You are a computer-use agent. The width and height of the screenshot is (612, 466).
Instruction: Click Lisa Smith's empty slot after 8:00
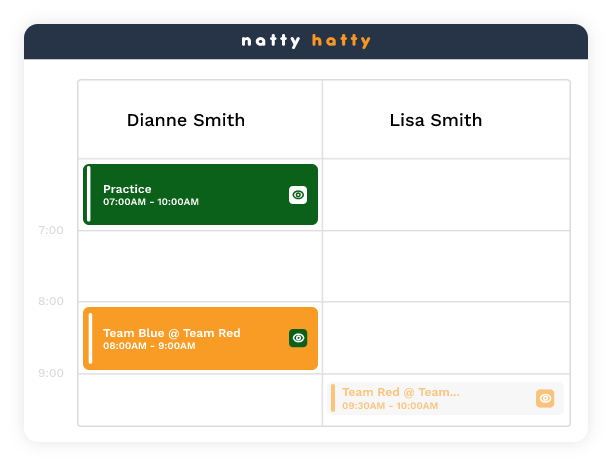[446, 338]
